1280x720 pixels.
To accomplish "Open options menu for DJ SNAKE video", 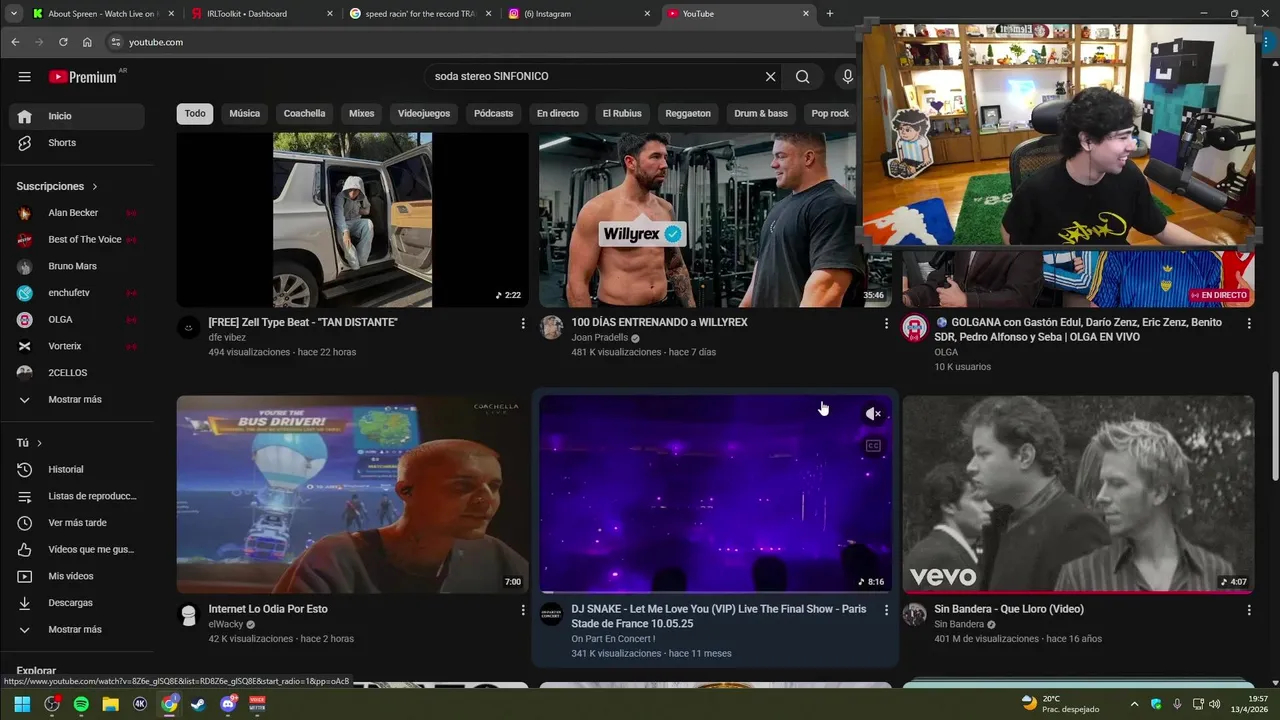I will coord(885,610).
